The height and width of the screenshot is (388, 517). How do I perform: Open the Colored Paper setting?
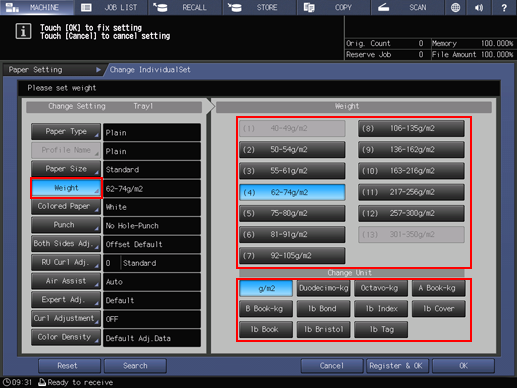coord(66,206)
